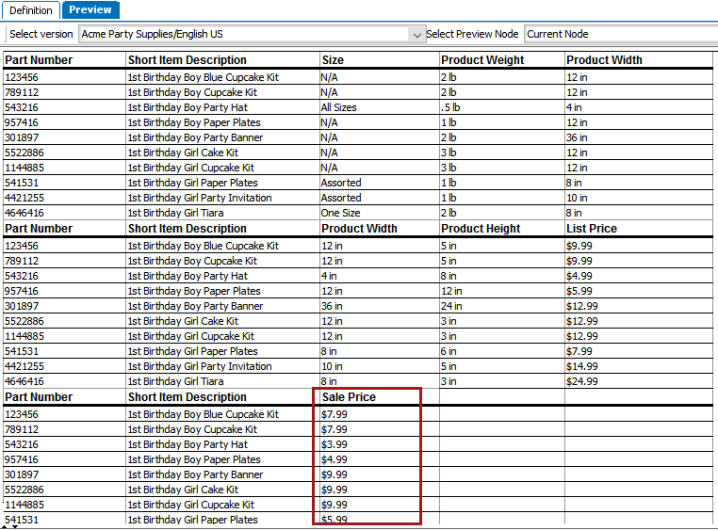This screenshot has width=718, height=530.
Task: Click the Acme Party Supplies/English US version box
Action: (251, 34)
